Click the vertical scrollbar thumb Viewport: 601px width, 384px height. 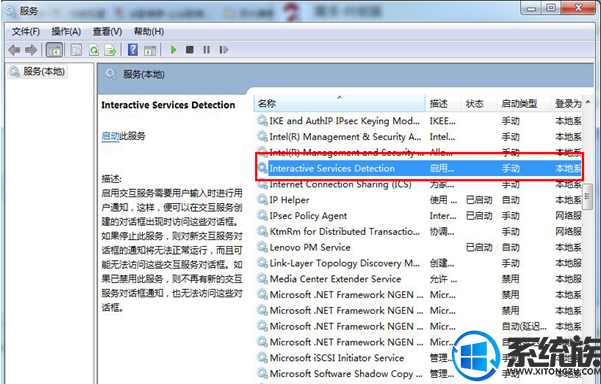[588, 197]
